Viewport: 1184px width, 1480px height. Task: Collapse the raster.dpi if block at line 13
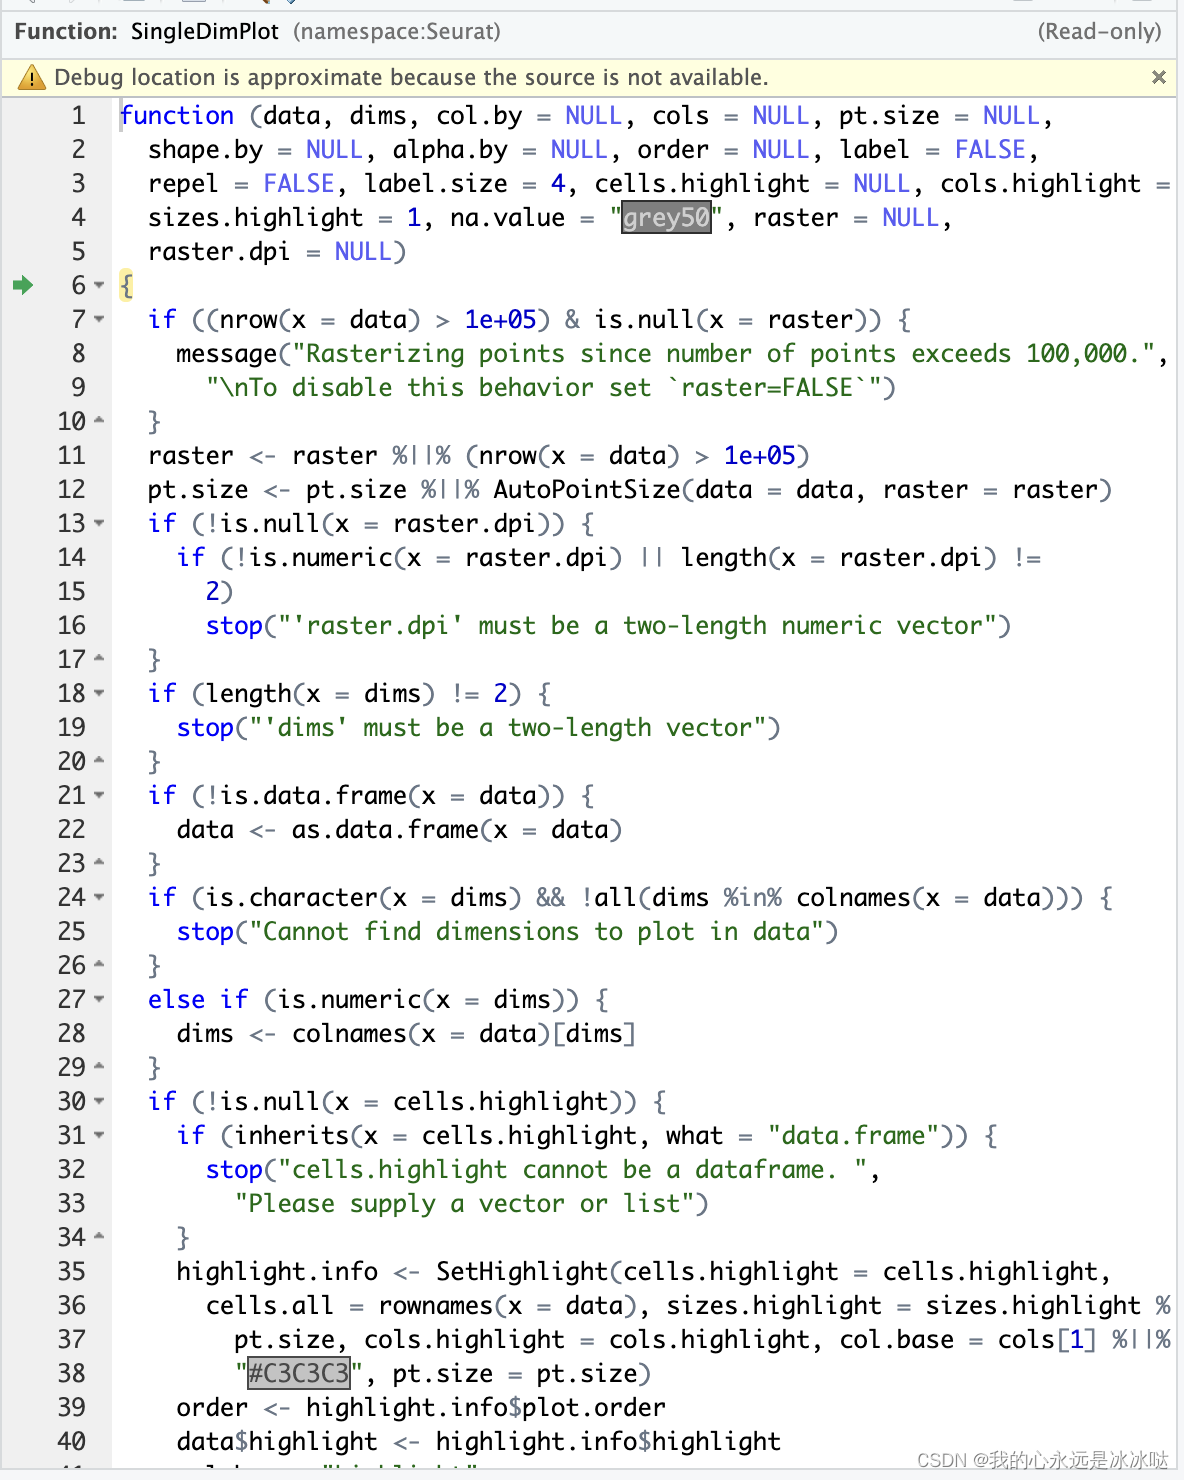point(99,523)
